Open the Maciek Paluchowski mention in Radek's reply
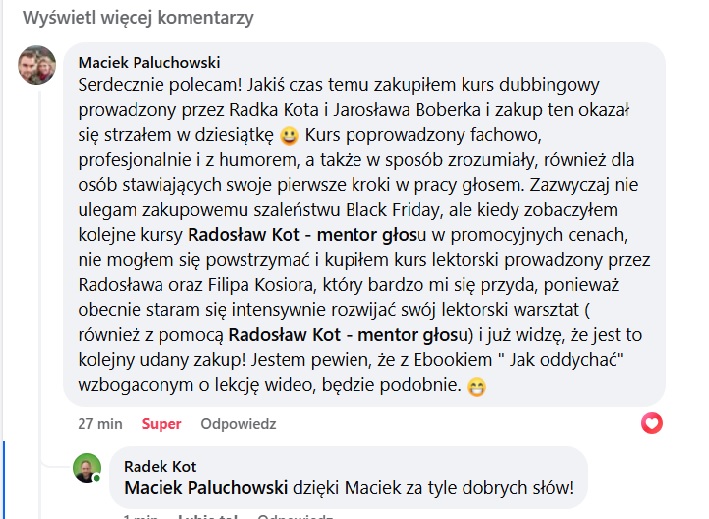 [203, 489]
